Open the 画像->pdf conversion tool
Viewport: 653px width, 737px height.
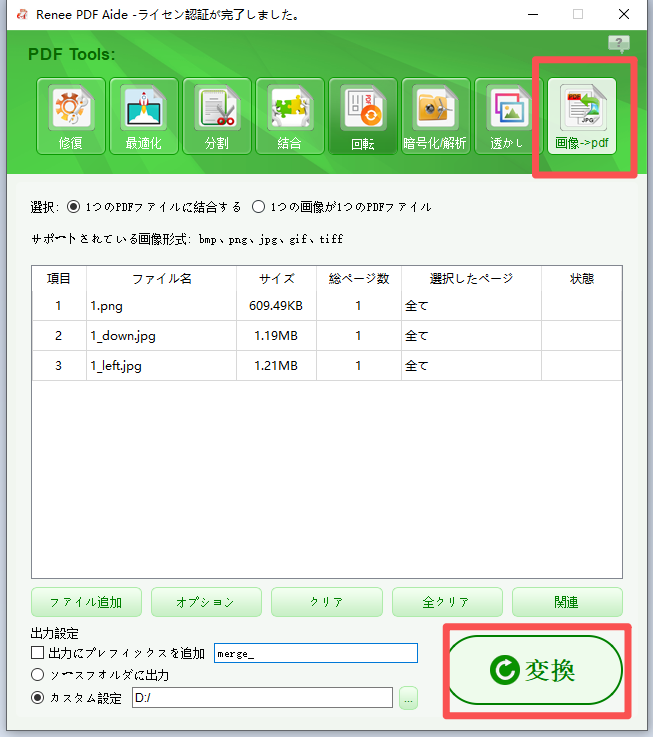[x=582, y=116]
